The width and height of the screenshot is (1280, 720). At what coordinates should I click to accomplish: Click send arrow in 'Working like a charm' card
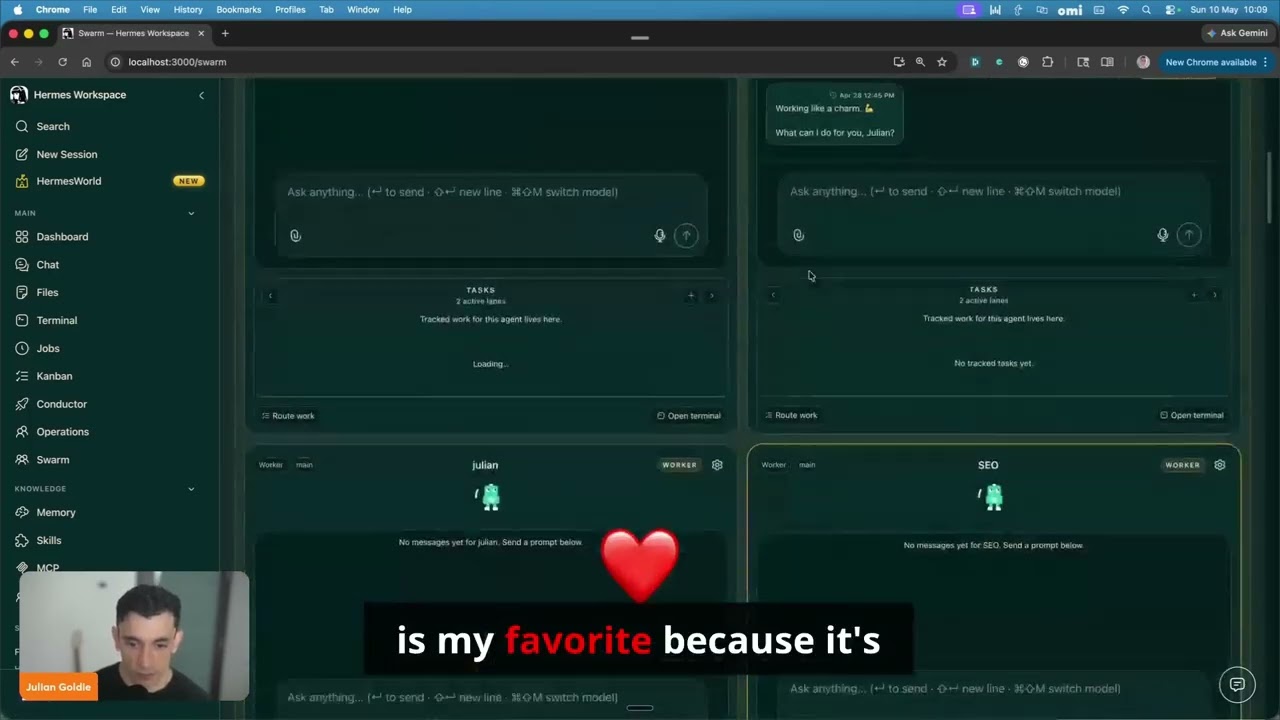click(x=1189, y=235)
